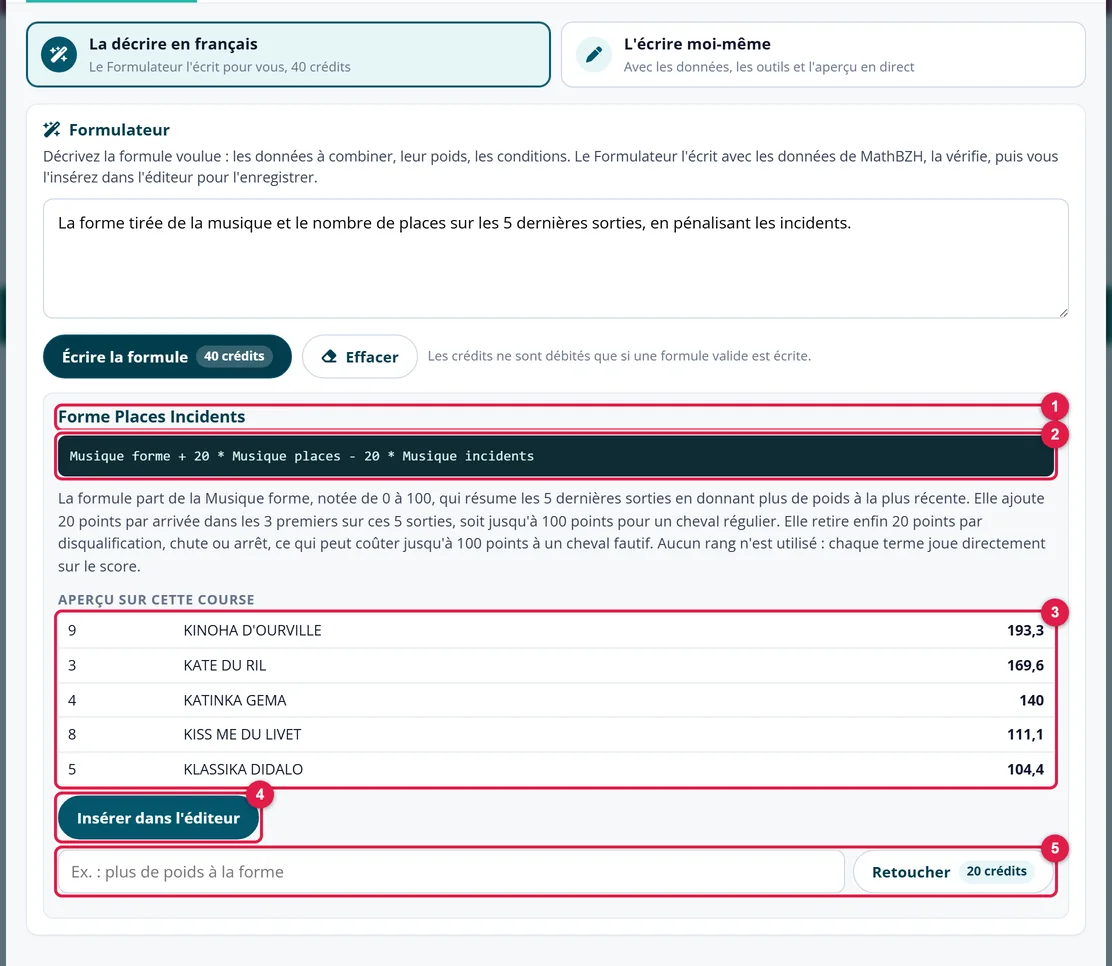Image resolution: width=1112 pixels, height=966 pixels.
Task: Click the KINOHA D'OURVILLE row
Action: point(555,631)
